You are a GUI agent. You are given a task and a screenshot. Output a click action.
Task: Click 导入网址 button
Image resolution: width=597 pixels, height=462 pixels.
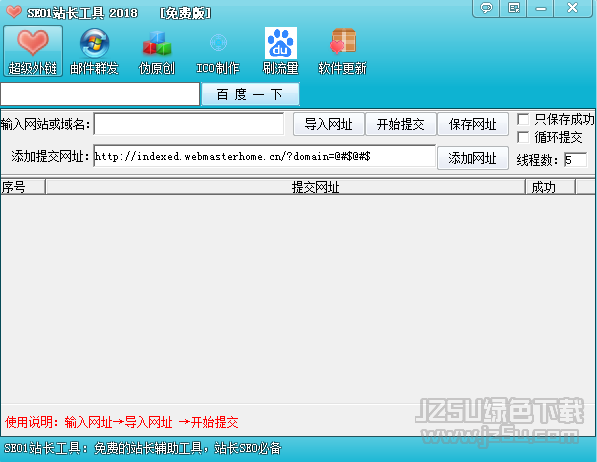tap(329, 124)
